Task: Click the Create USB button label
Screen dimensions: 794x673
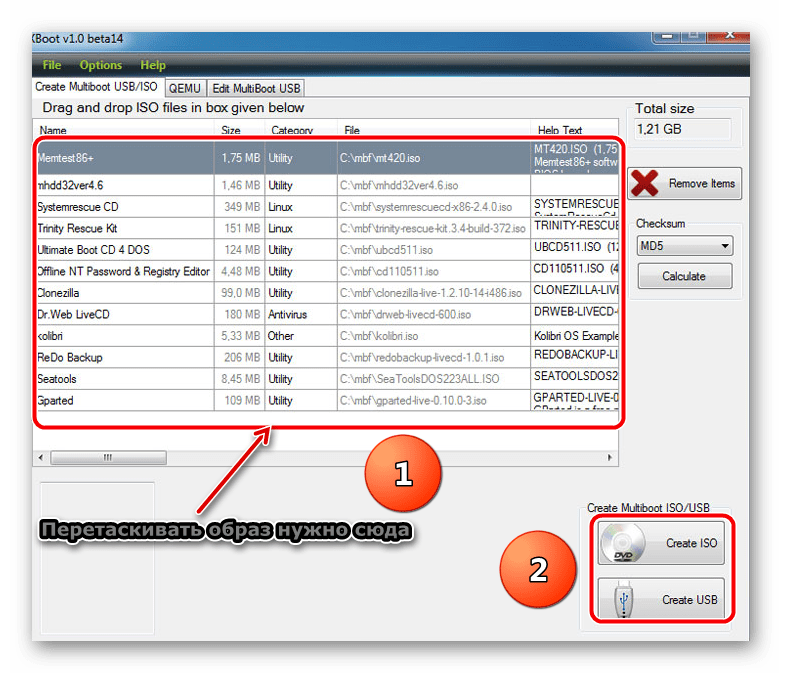Action: click(x=690, y=600)
